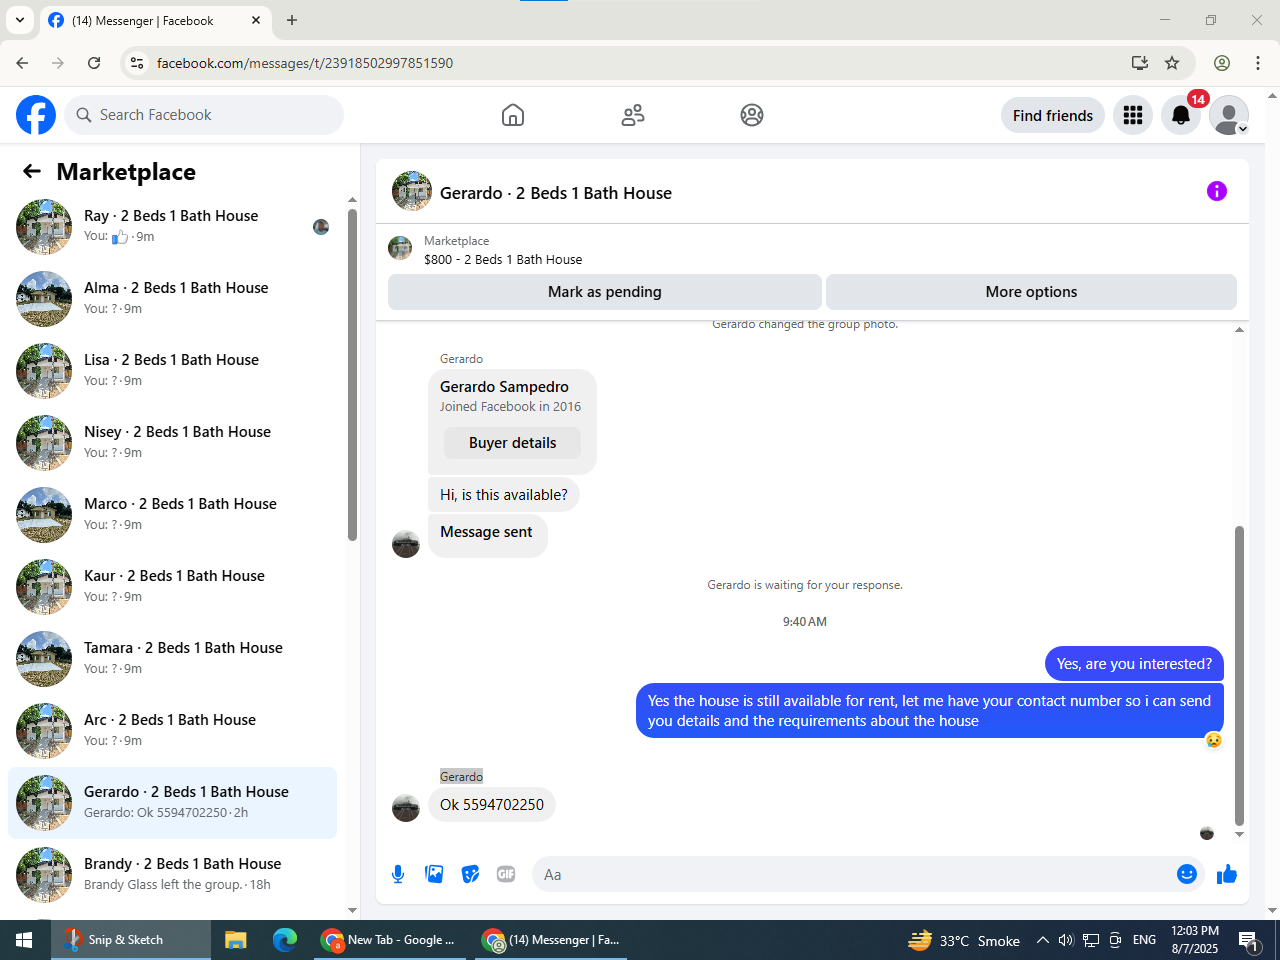Click the Find friends button
Viewport: 1280px width, 960px height.
[x=1053, y=115]
